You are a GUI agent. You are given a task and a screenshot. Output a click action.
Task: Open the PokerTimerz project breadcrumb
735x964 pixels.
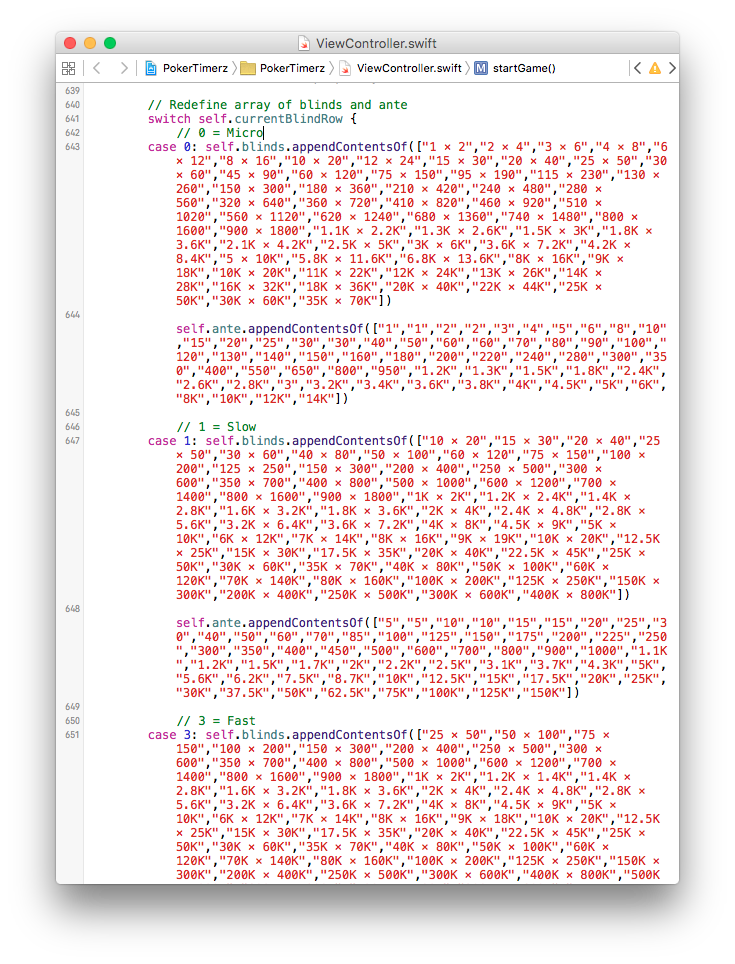point(187,68)
